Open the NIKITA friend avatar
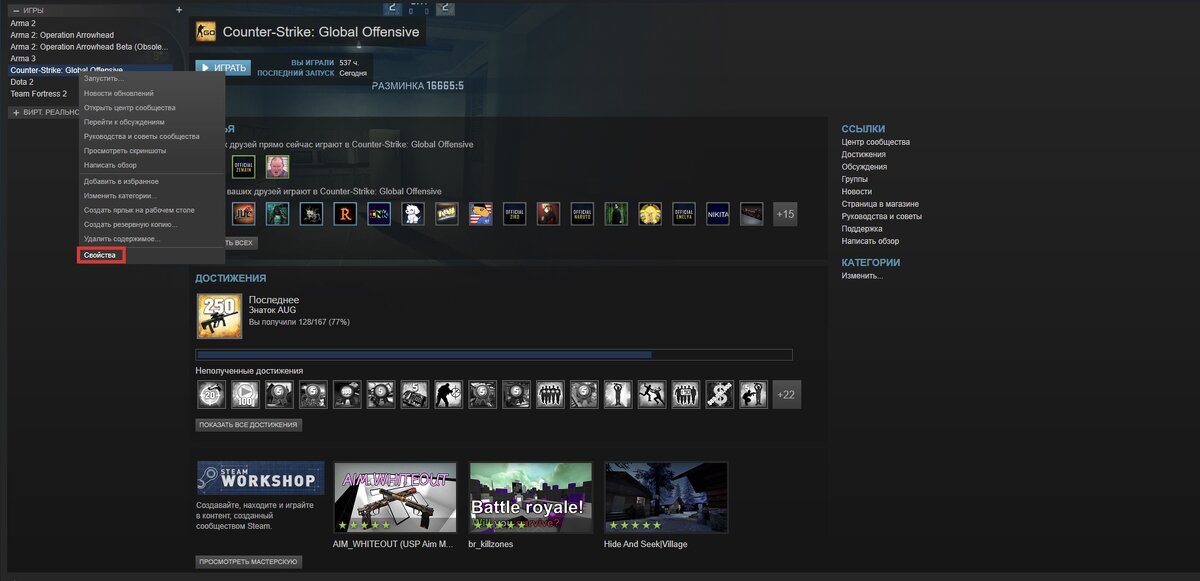This screenshot has height=581, width=1200. pyautogui.click(x=718, y=214)
